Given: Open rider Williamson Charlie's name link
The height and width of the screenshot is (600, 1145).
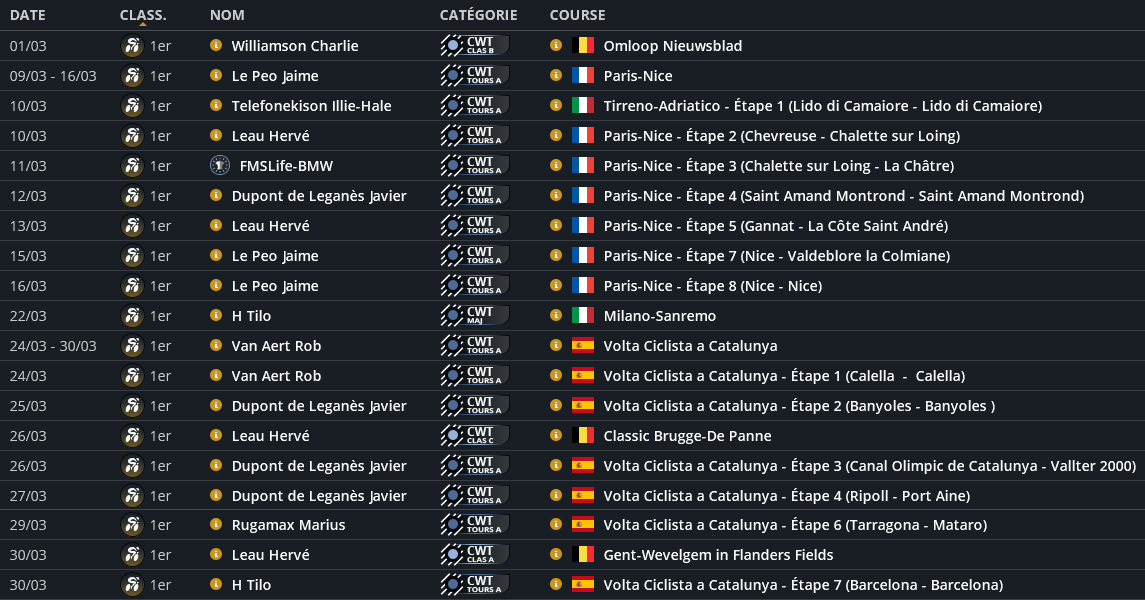Looking at the screenshot, I should click(x=295, y=46).
